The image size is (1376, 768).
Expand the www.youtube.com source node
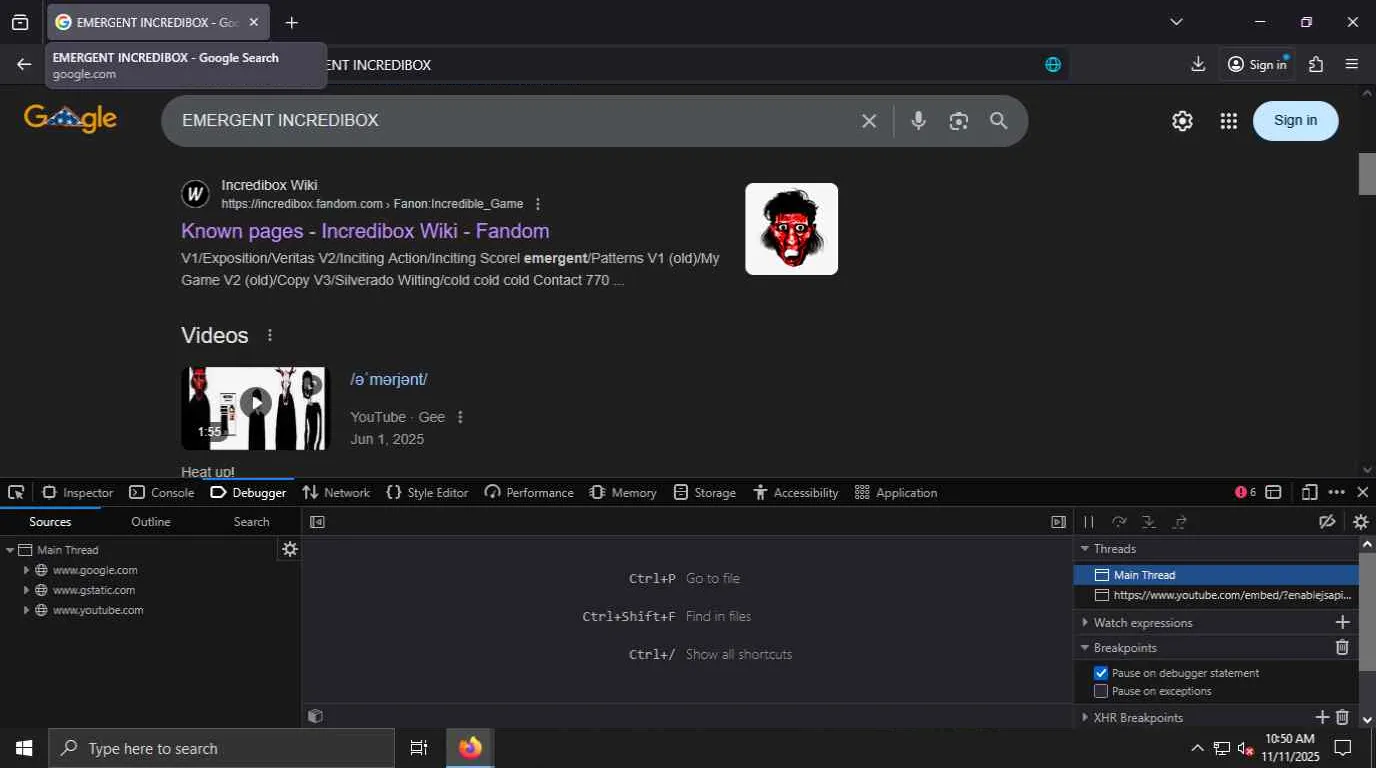point(26,610)
